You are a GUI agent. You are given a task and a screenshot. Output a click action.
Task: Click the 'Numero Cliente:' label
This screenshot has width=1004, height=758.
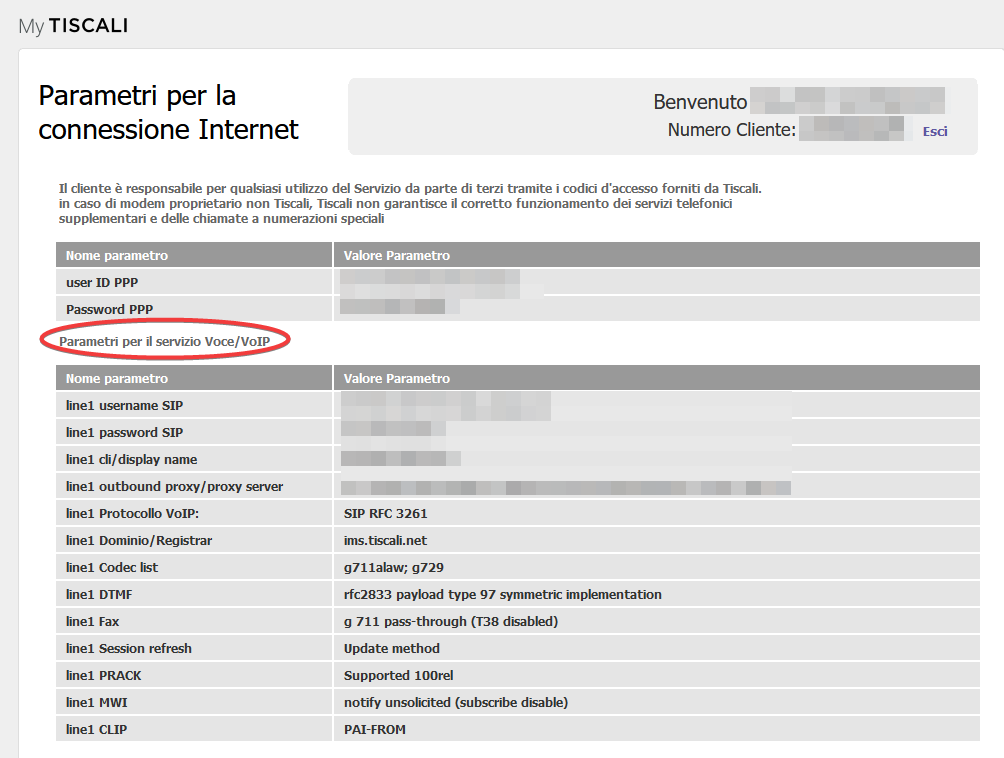pyautogui.click(x=731, y=130)
